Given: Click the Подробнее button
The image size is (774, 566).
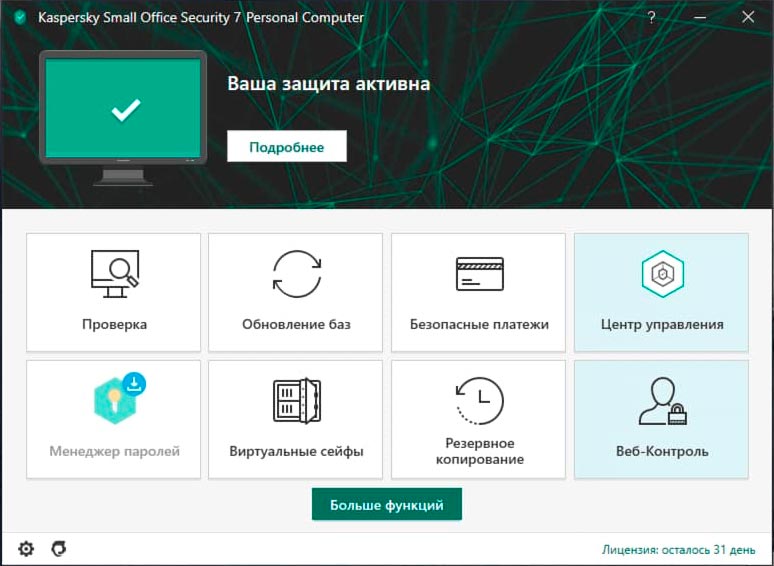Looking at the screenshot, I should point(286,146).
